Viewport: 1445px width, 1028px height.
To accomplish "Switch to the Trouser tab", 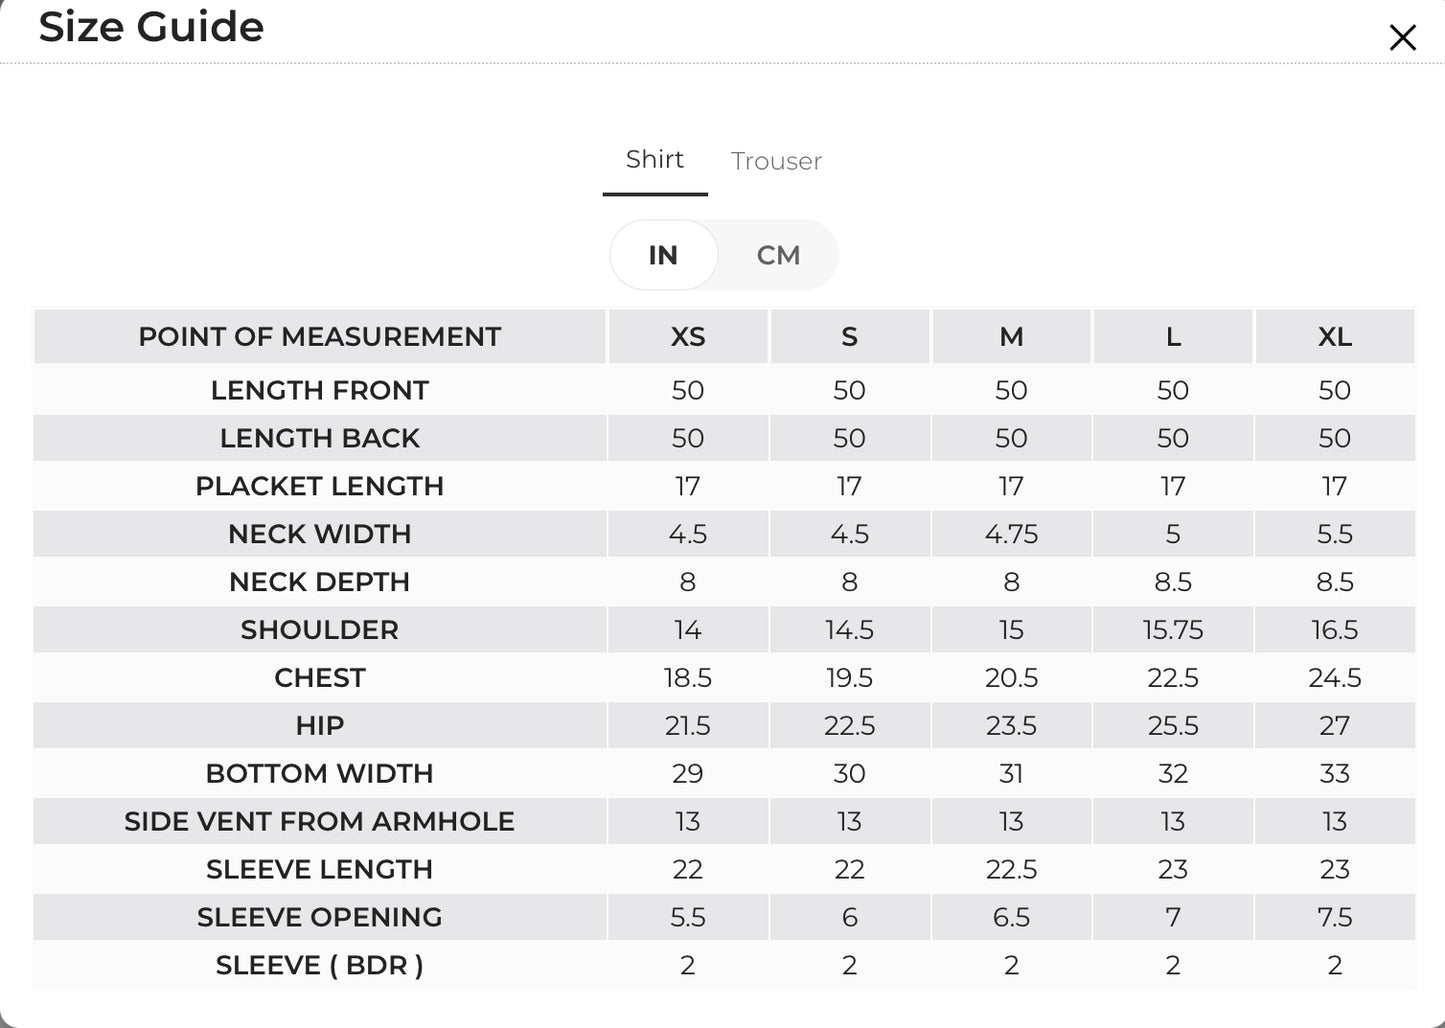I will click(x=776, y=161).
